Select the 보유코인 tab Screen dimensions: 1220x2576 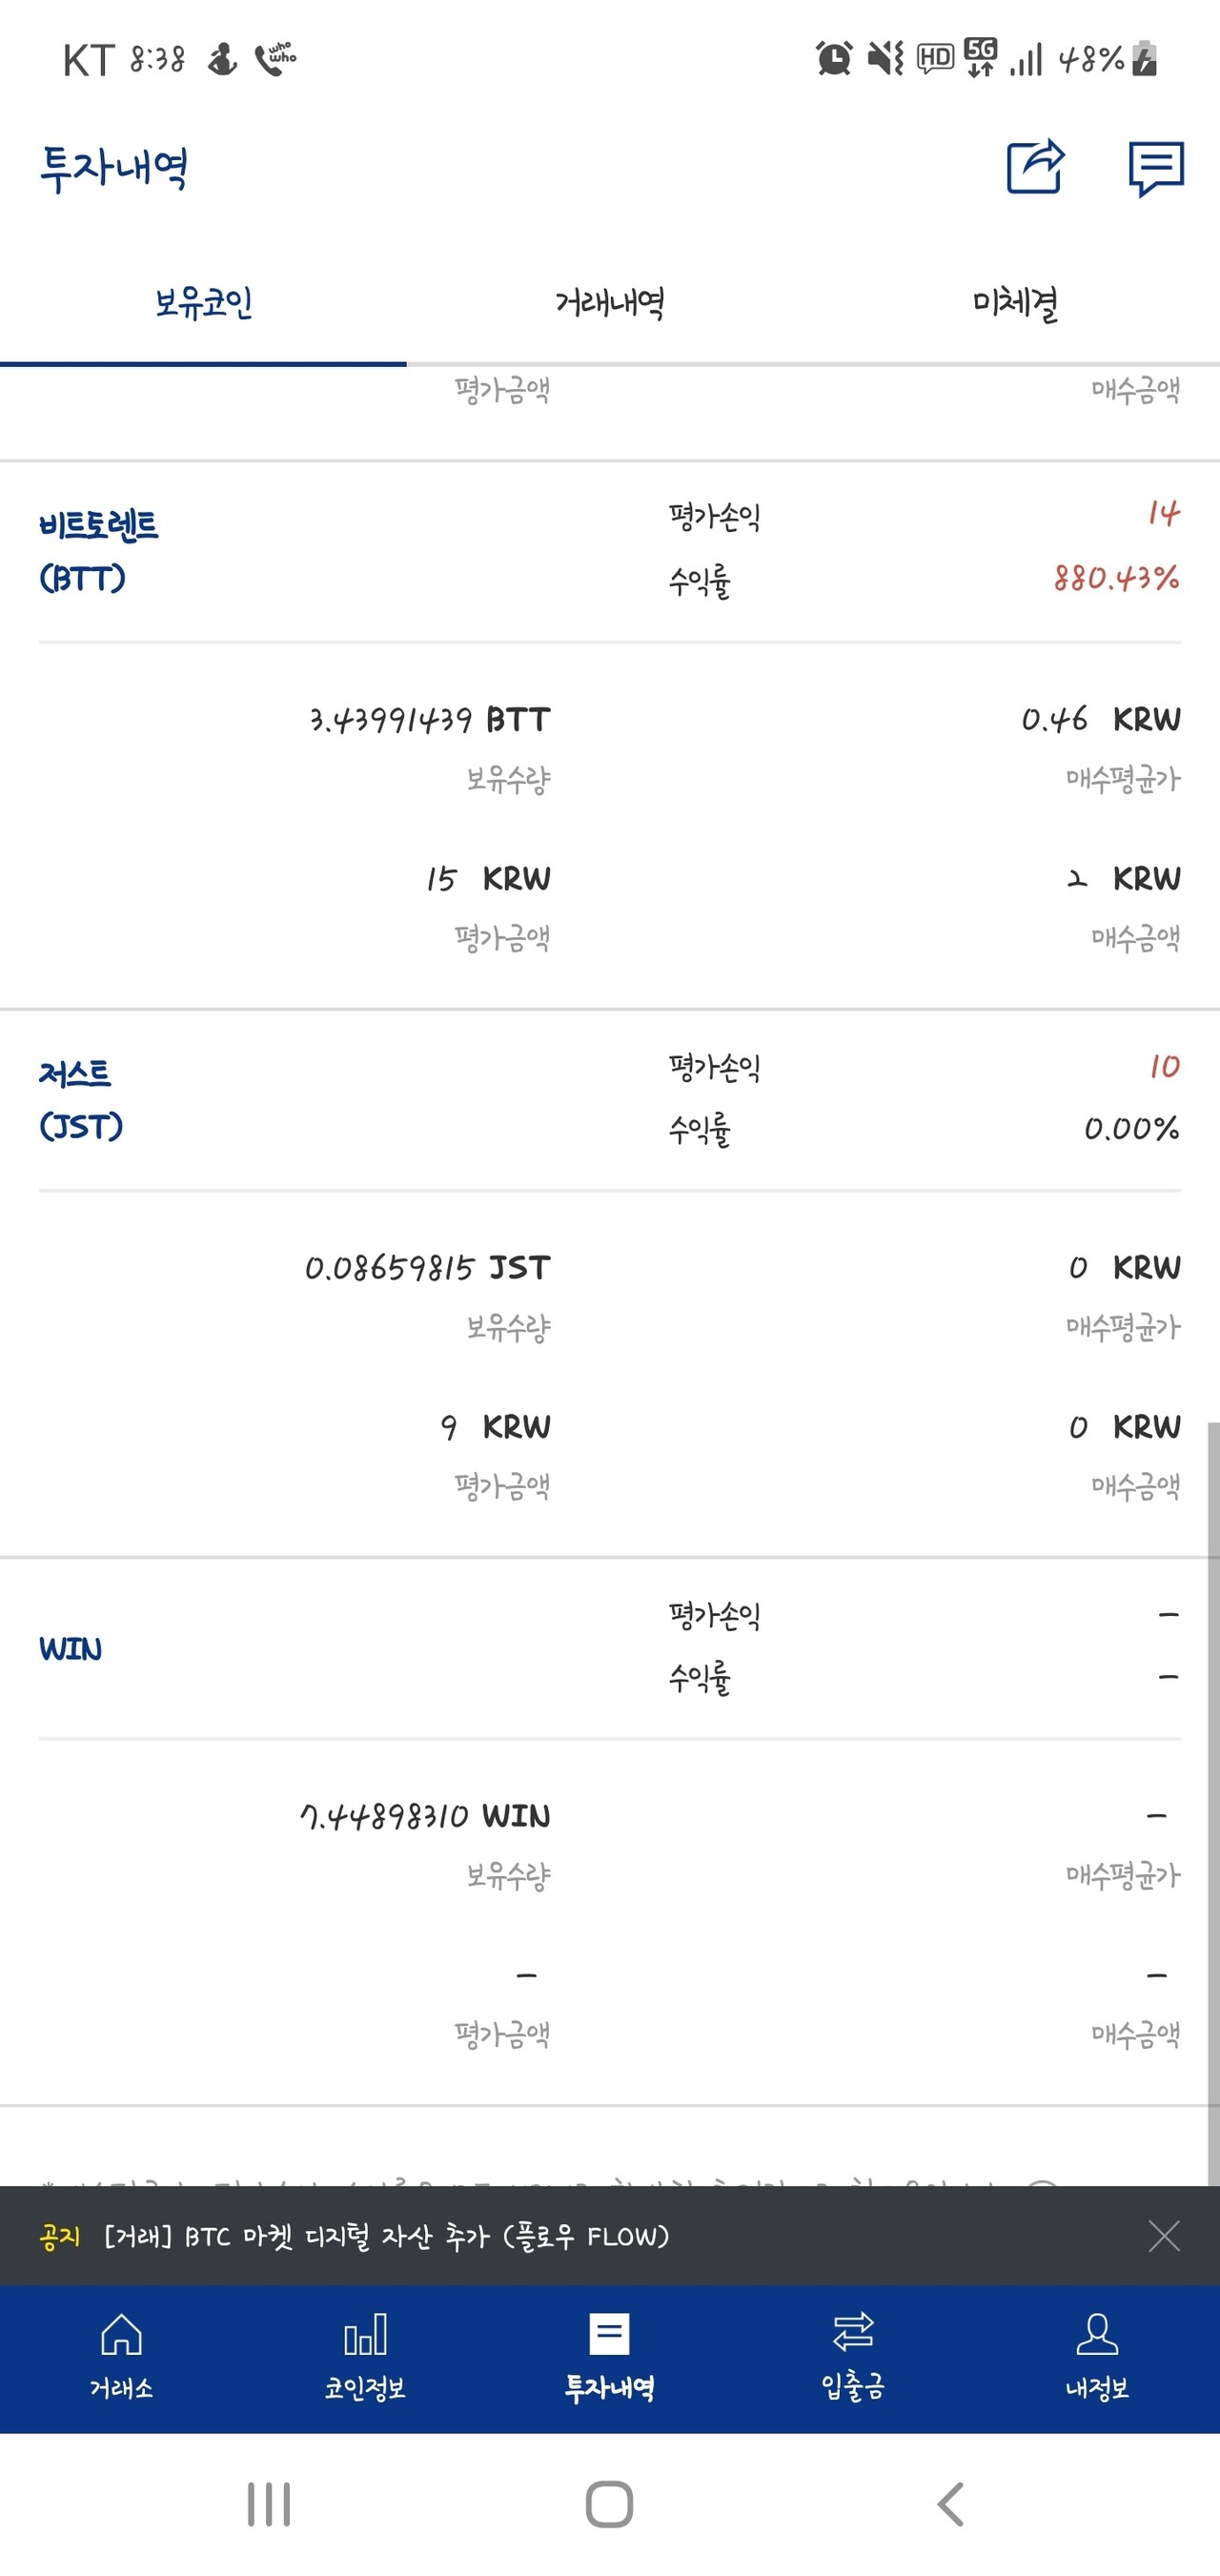click(203, 303)
